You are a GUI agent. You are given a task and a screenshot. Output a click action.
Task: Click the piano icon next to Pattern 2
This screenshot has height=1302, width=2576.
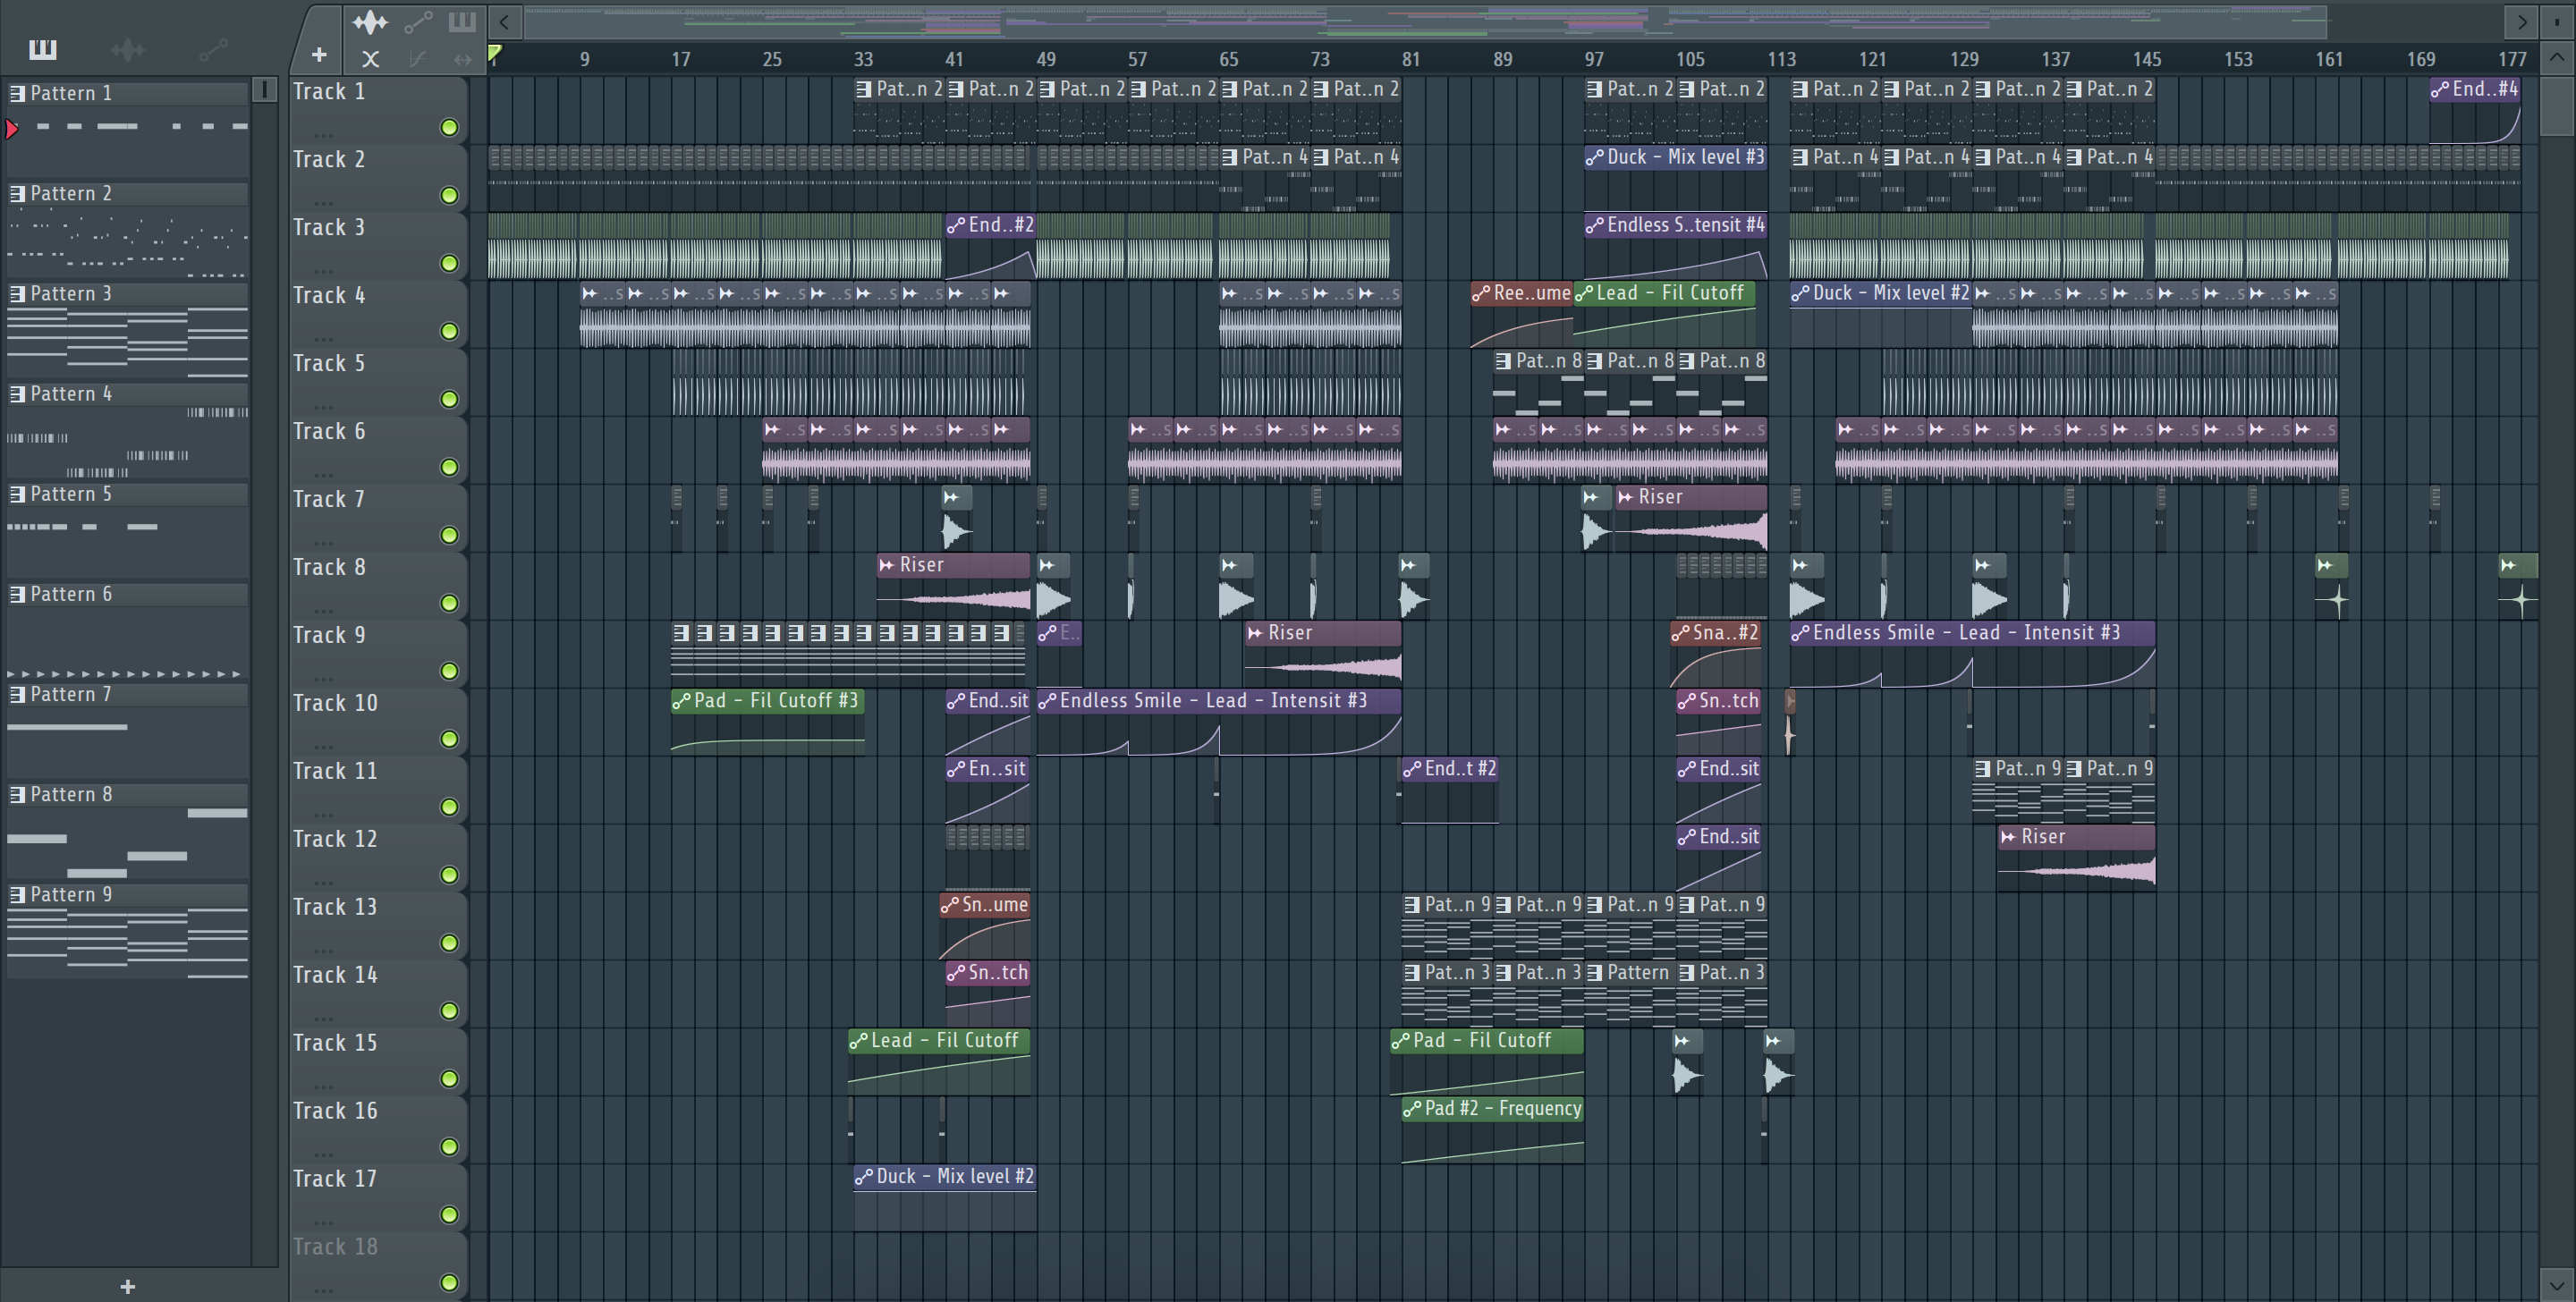(17, 193)
